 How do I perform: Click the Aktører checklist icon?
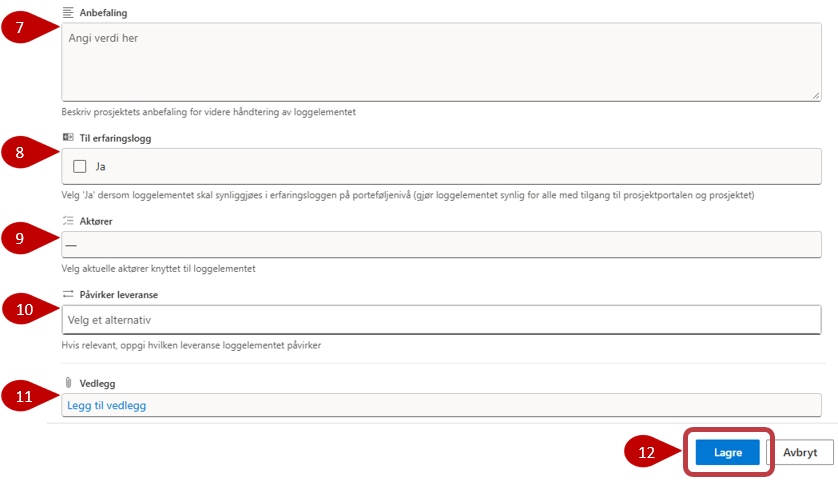tap(68, 220)
